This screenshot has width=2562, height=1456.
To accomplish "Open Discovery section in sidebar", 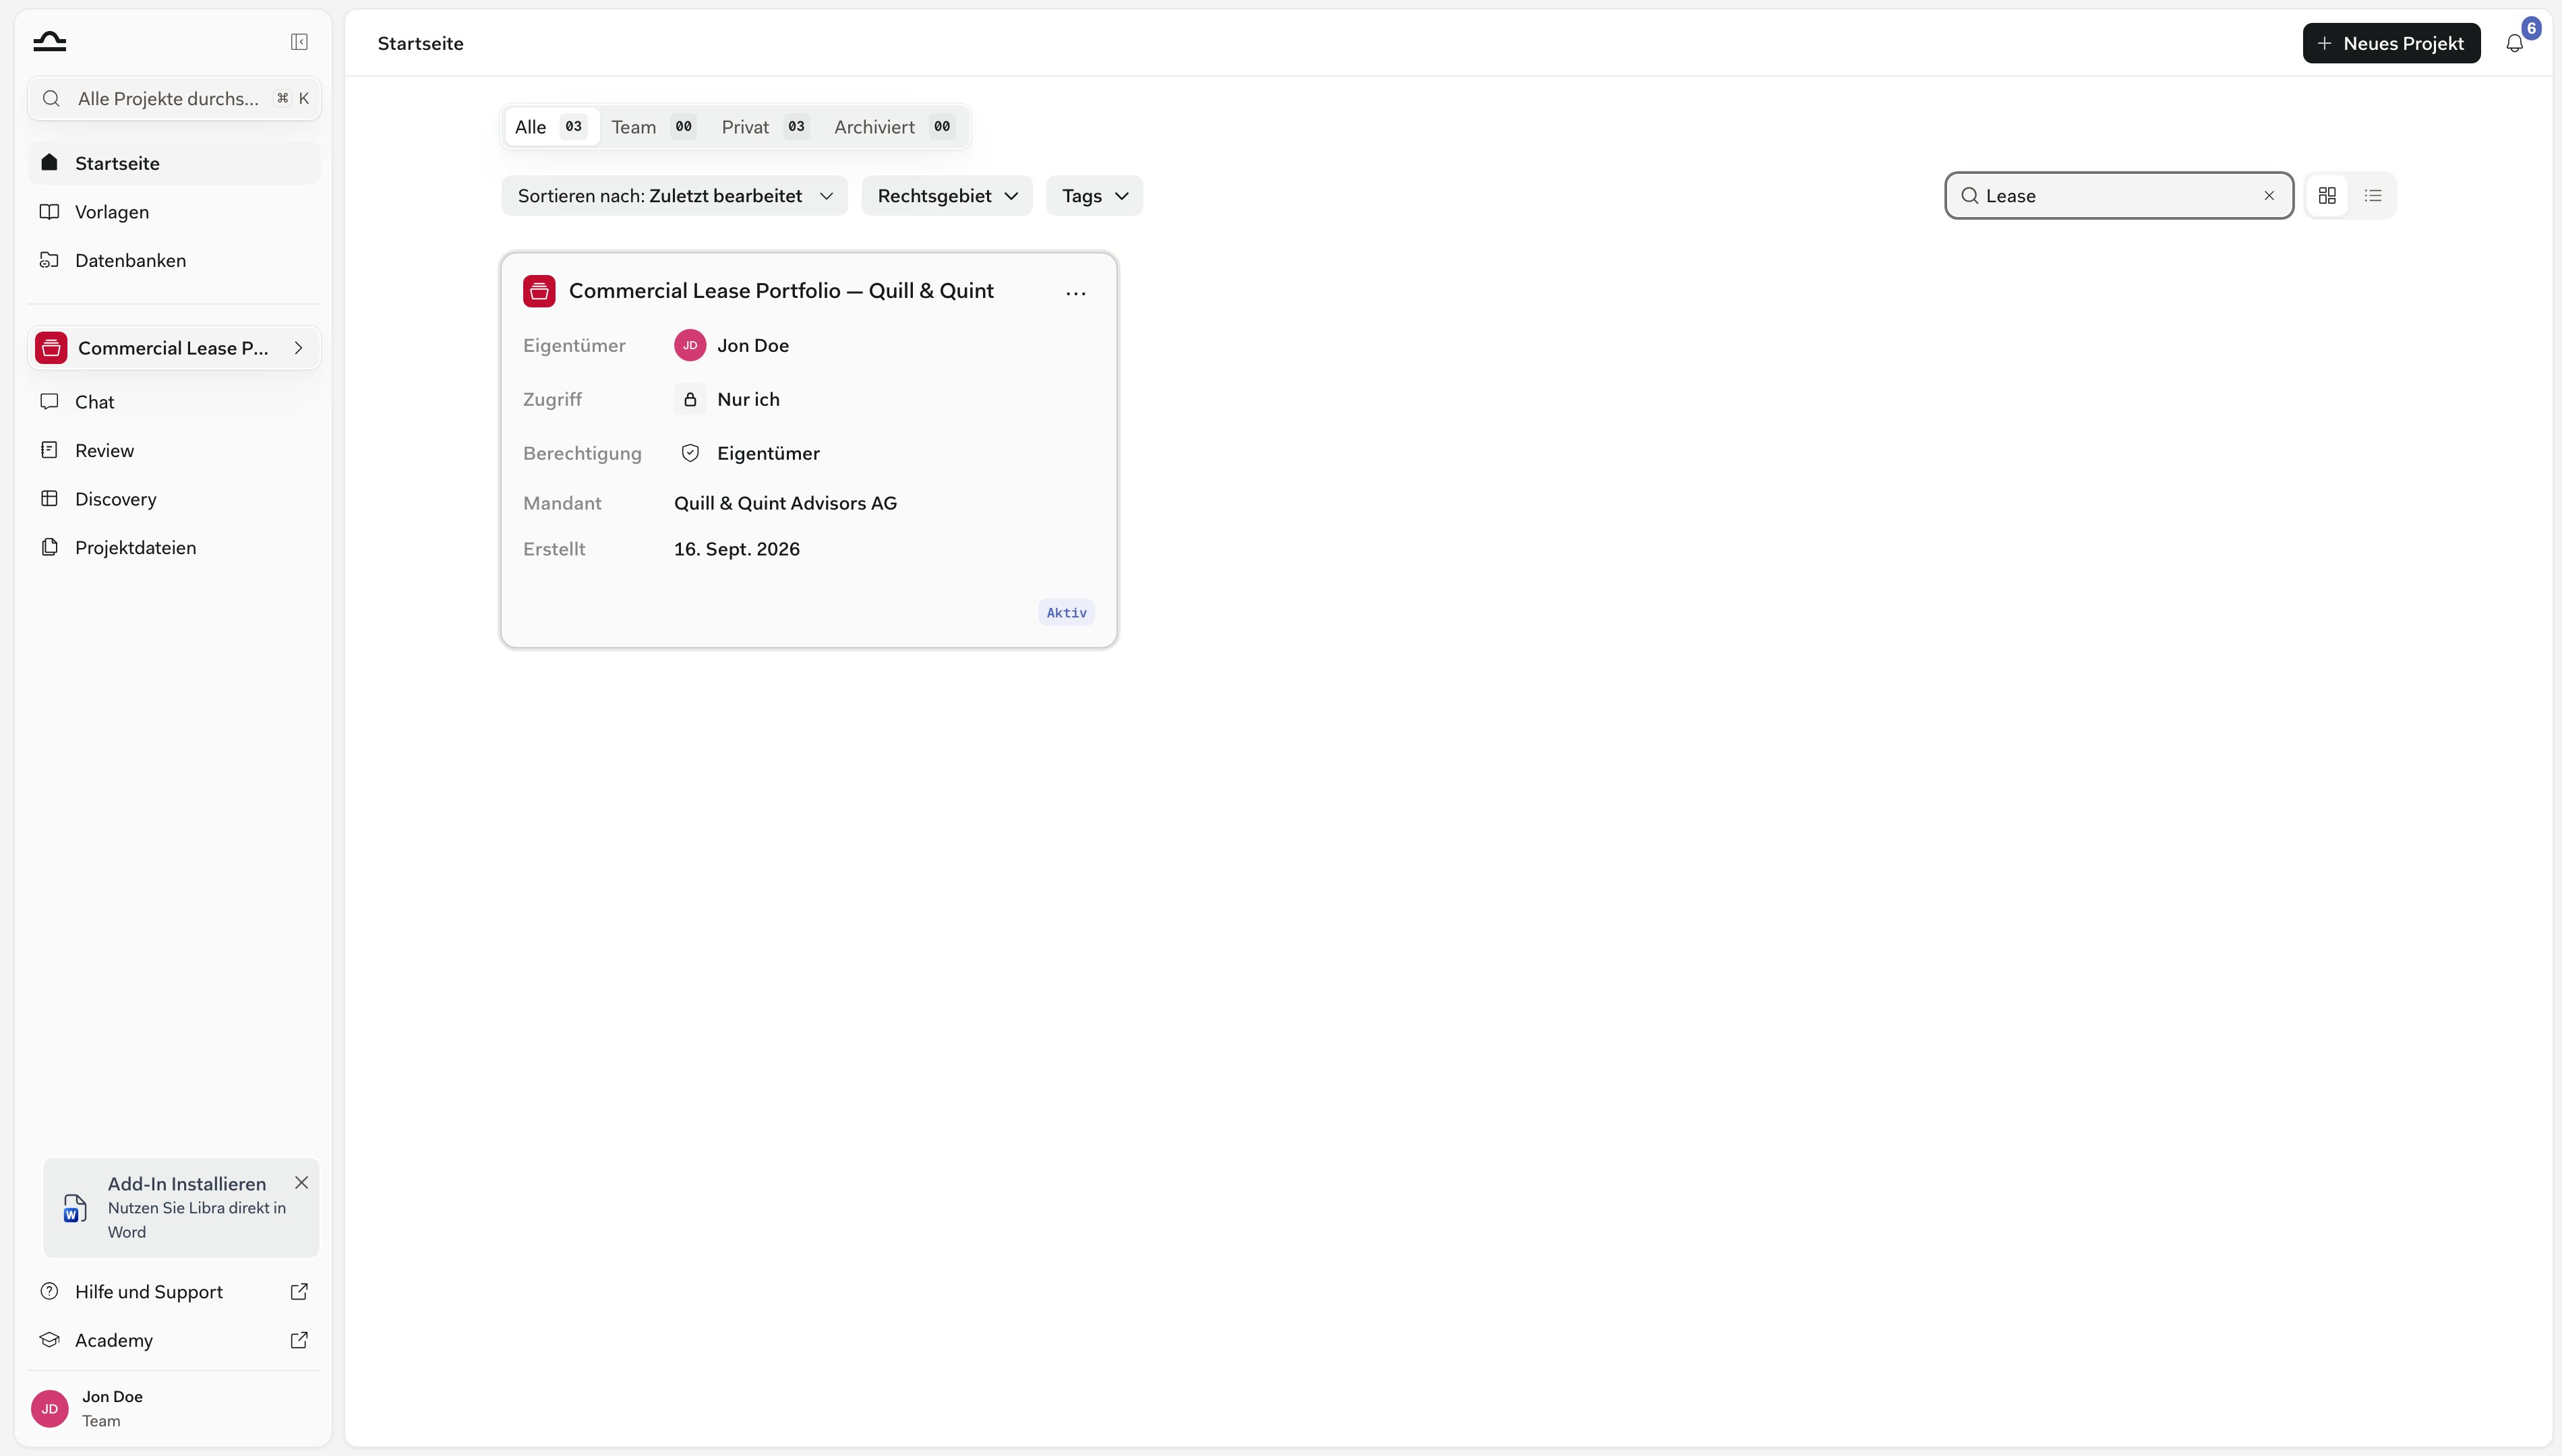I will point(174,499).
